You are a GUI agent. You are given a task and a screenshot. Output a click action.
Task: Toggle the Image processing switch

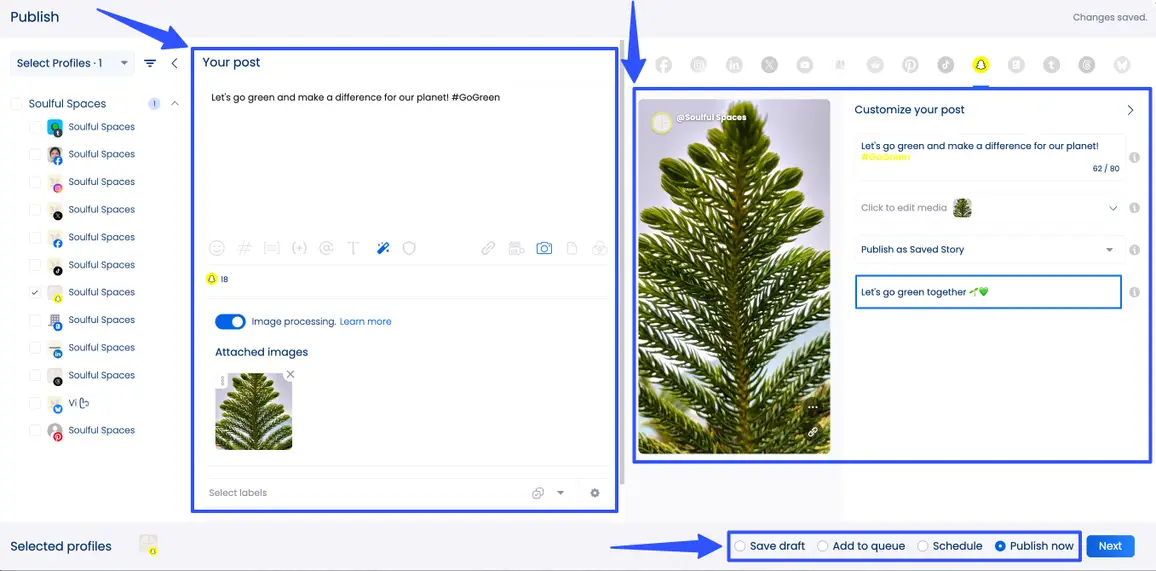pyautogui.click(x=230, y=322)
